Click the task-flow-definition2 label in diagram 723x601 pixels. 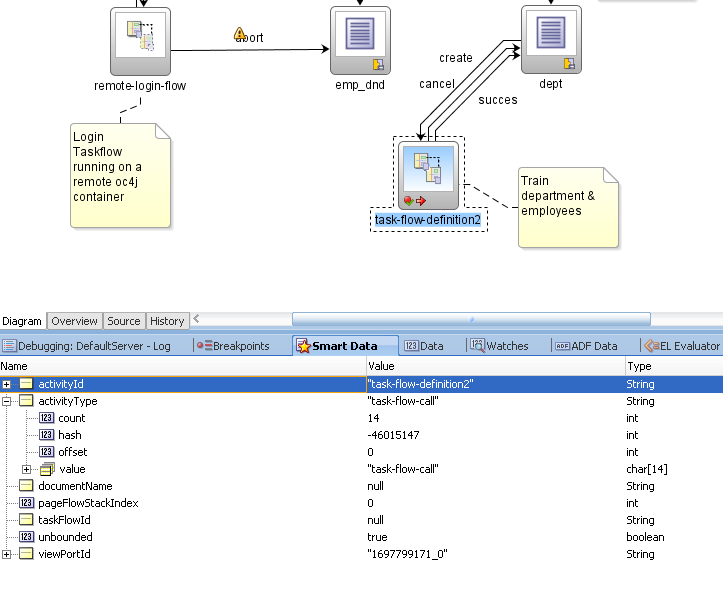click(428, 220)
